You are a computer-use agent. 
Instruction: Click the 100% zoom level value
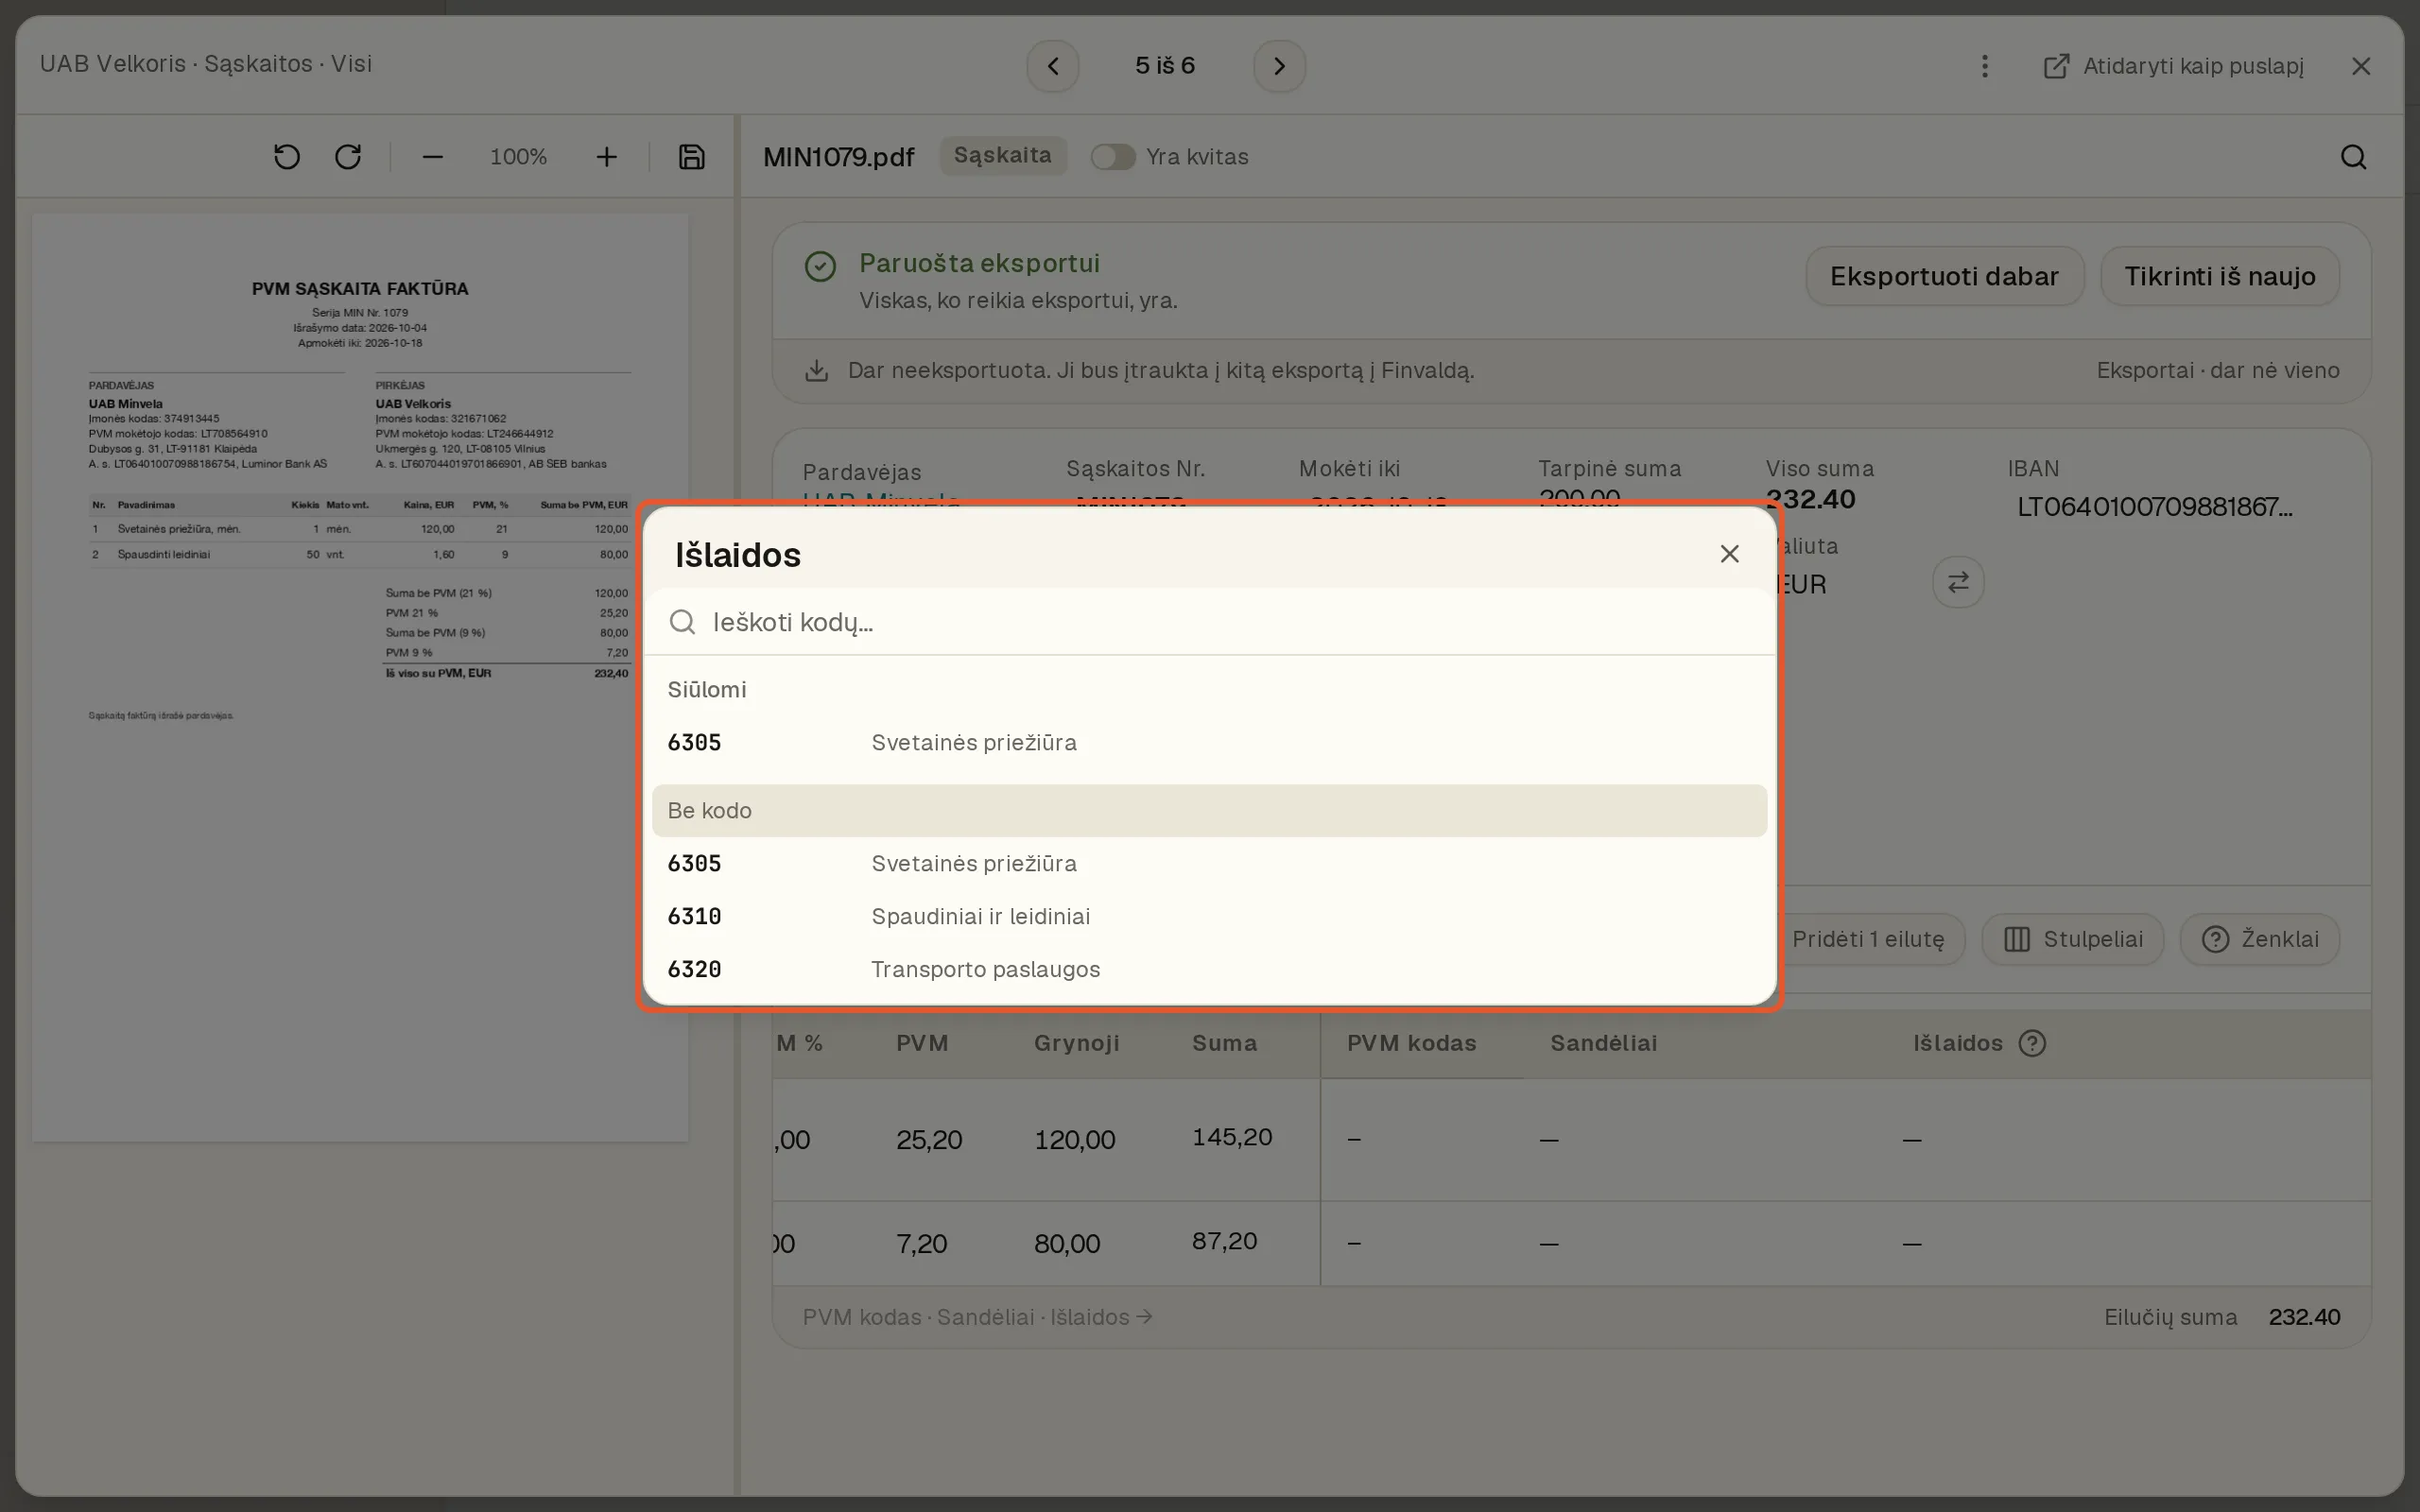point(518,157)
